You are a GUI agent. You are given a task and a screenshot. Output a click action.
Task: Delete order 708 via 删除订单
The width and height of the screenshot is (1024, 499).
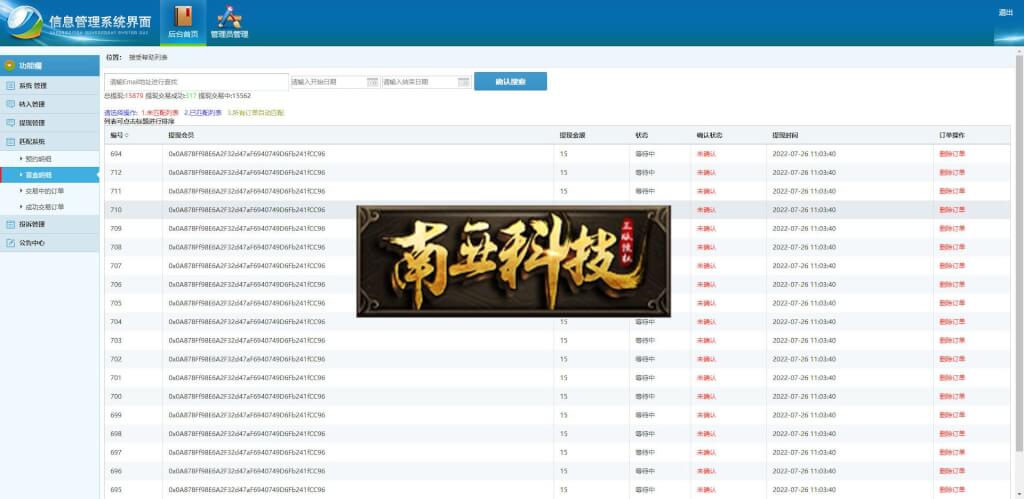(x=952, y=247)
